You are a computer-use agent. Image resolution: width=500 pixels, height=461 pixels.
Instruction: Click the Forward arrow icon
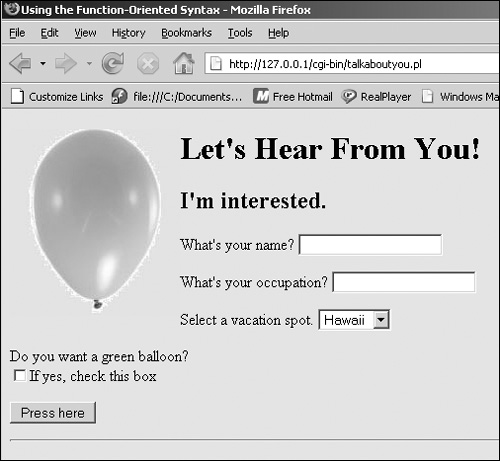[66, 63]
